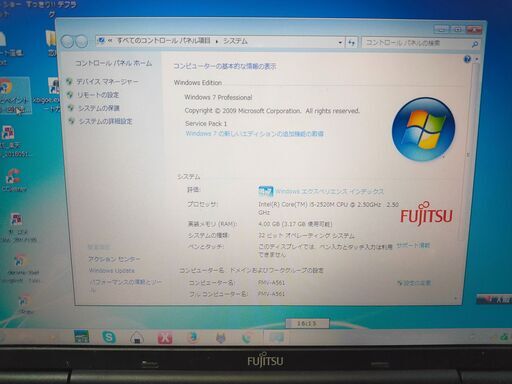This screenshot has height=384, width=512.
Task: Expand the small arrow next to Help icon
Action: point(477,59)
